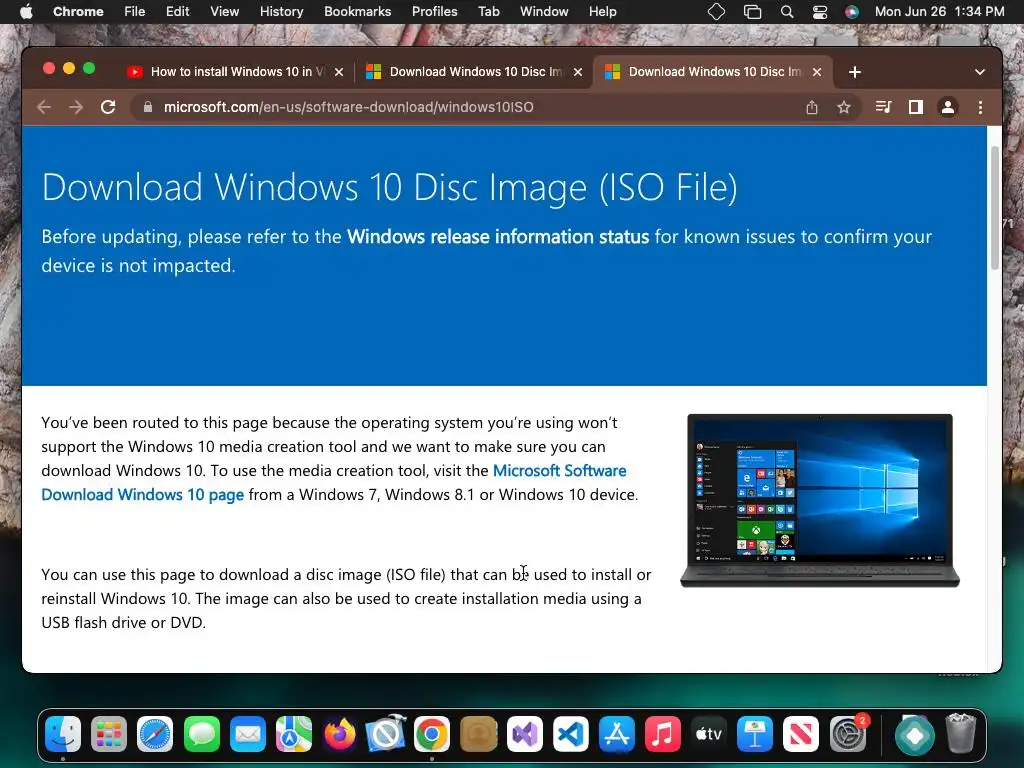Open Maps from the Dock
Screen dimensions: 1024x768
(x=294, y=734)
